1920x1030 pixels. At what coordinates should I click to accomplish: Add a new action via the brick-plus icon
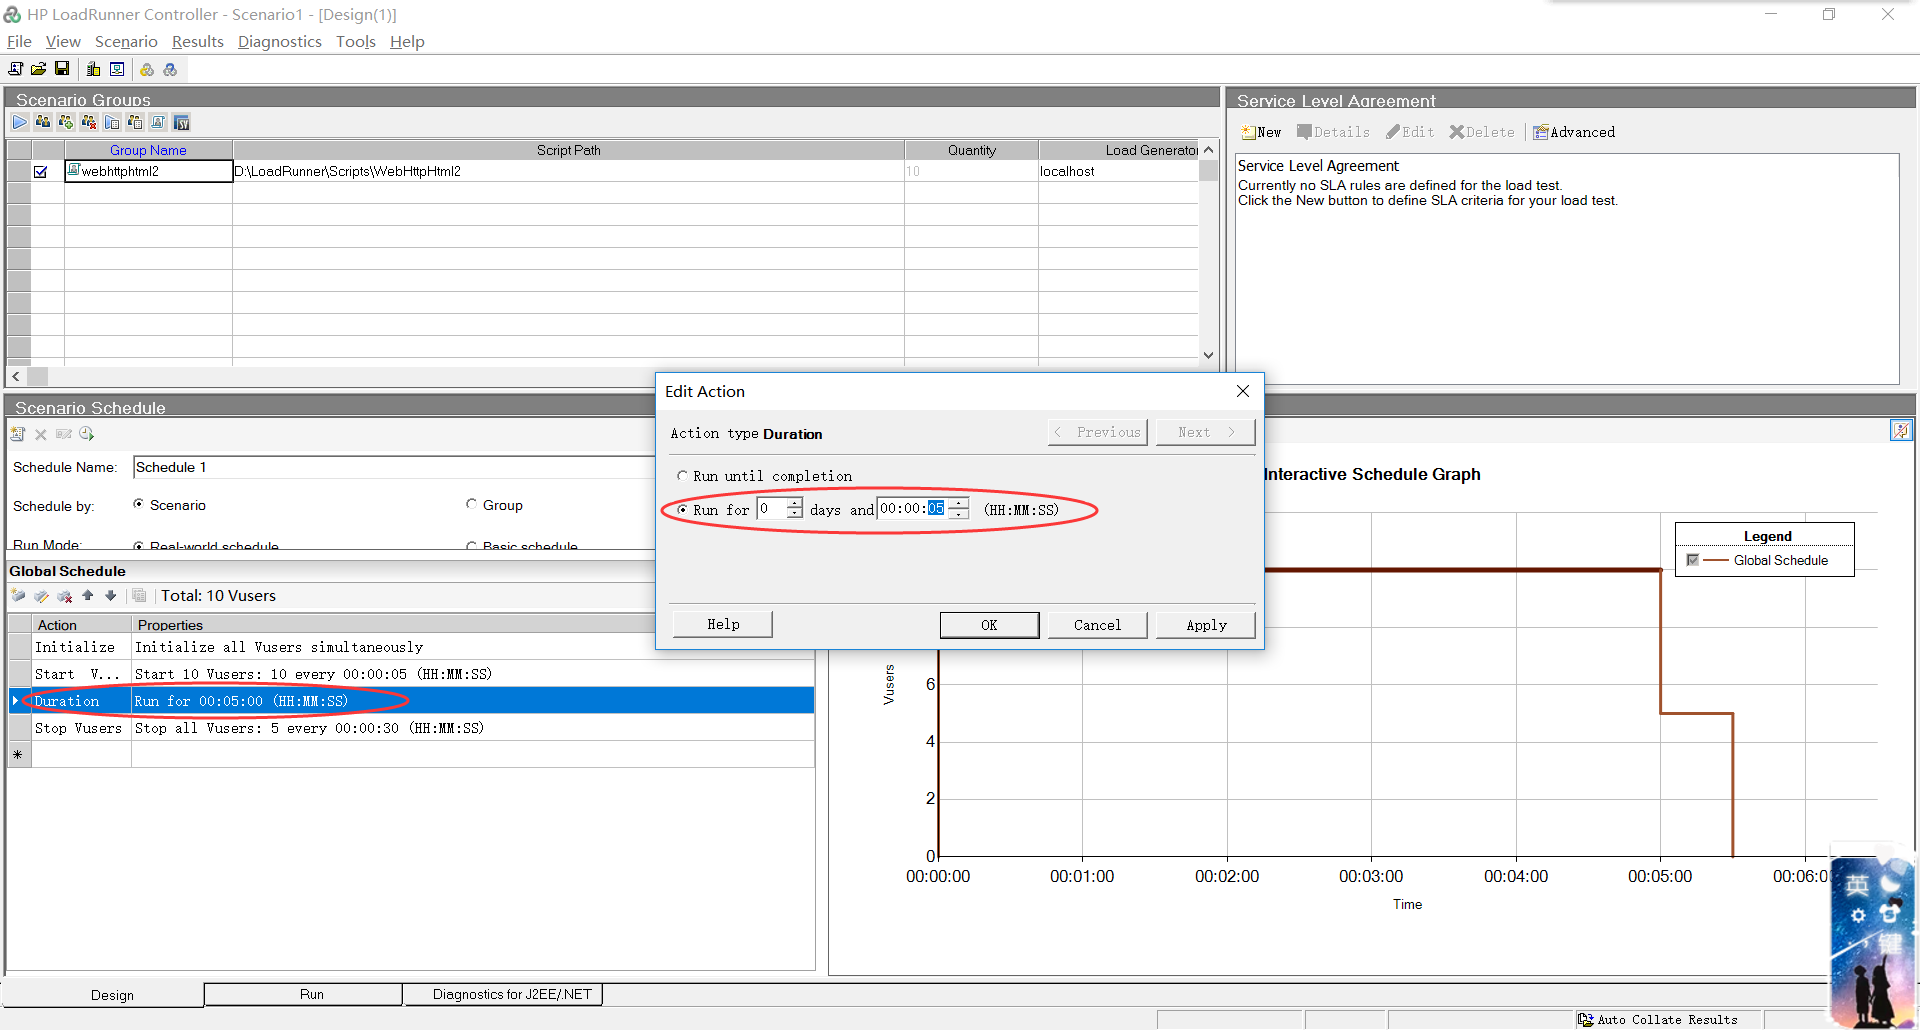click(19, 595)
